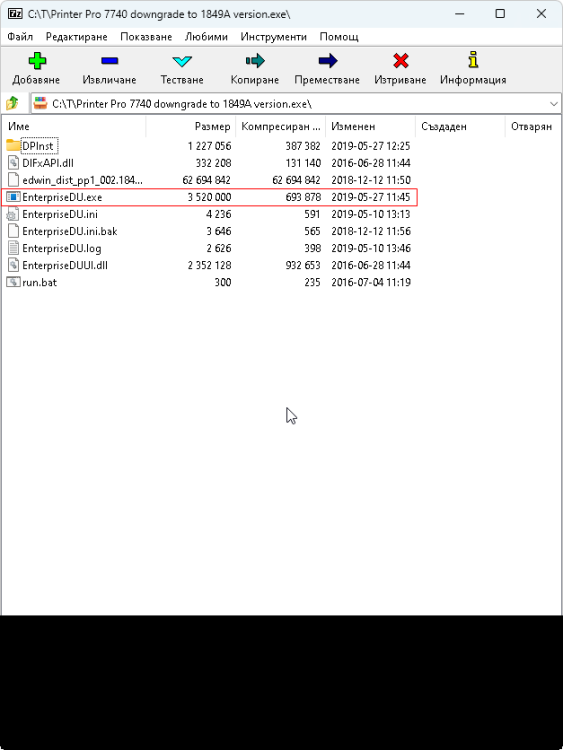Click the date 2019-05-27 12:25

[x=371, y=146]
